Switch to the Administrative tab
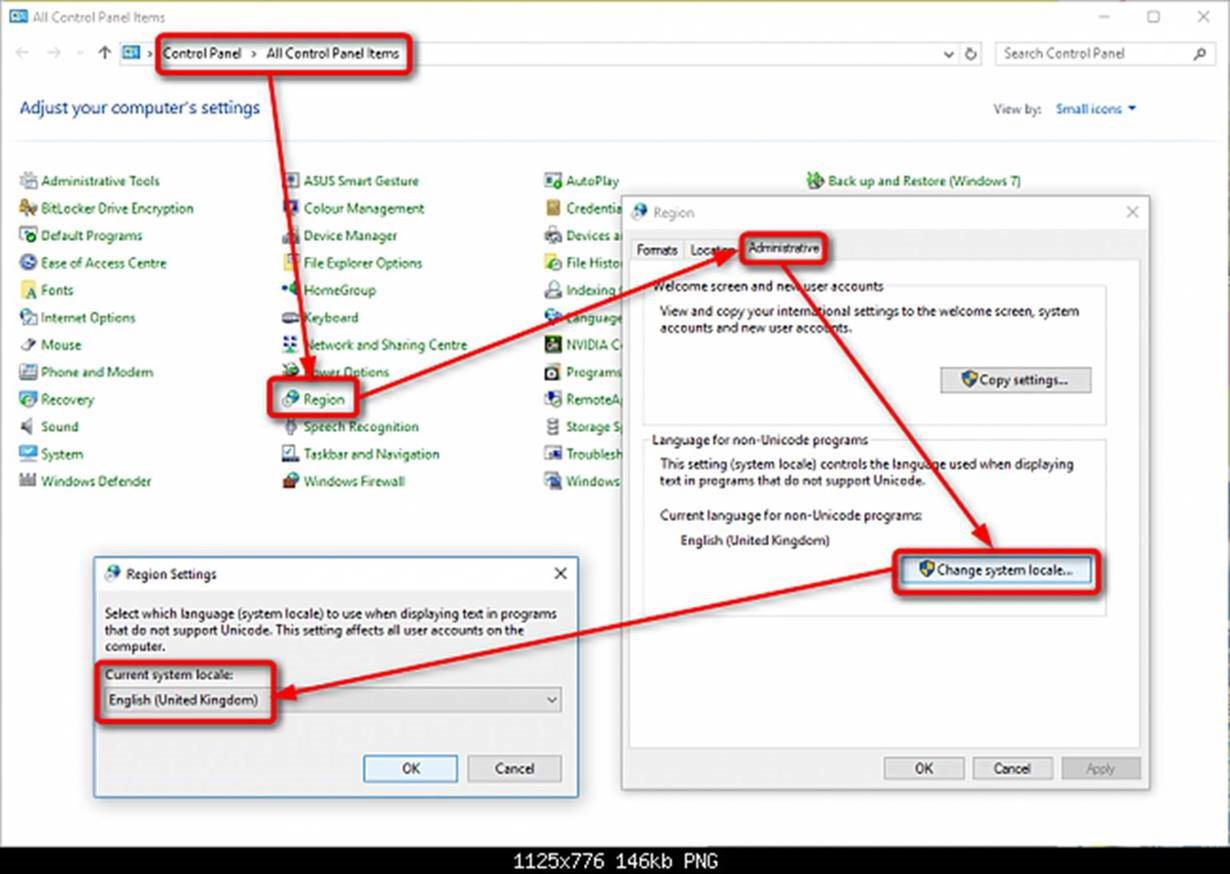The image size is (1230, 874). tap(784, 247)
